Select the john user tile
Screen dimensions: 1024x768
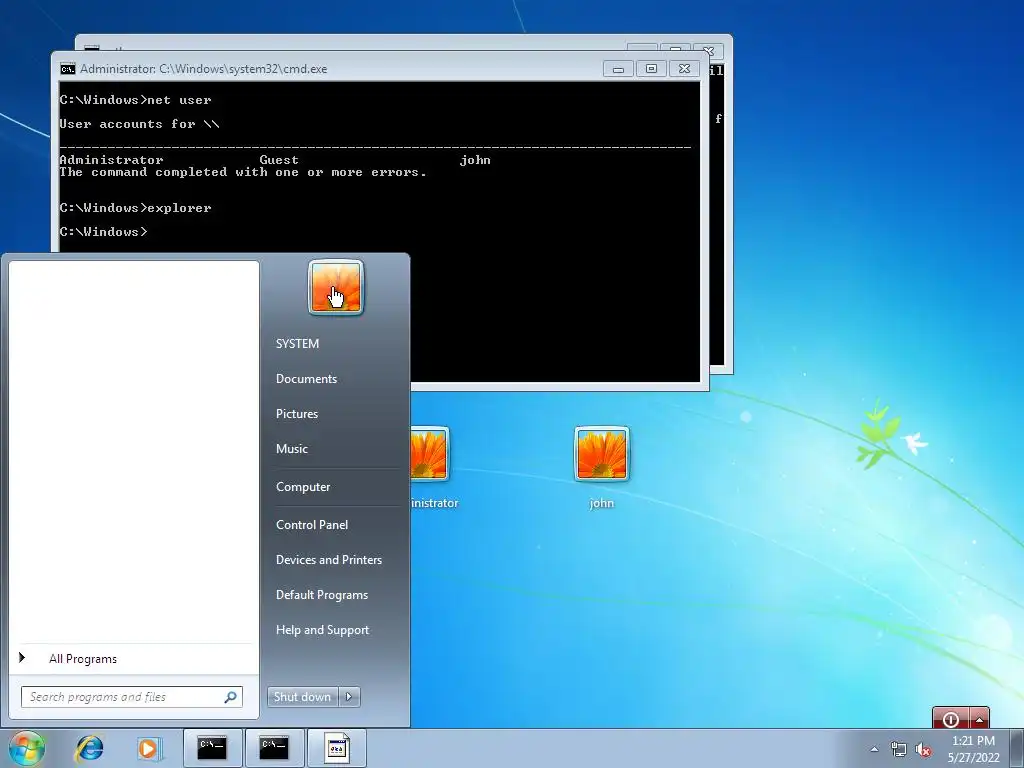point(601,468)
